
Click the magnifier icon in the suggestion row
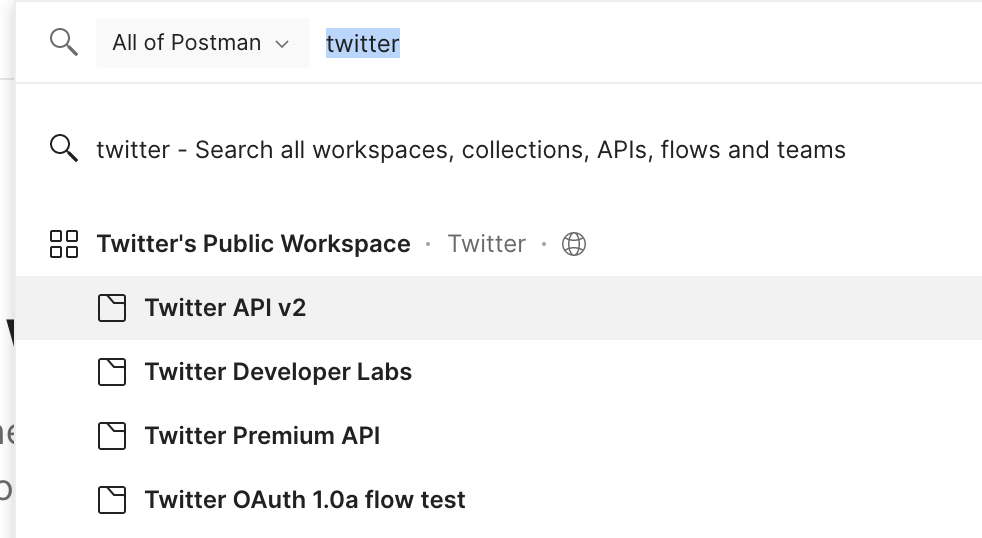[63, 149]
